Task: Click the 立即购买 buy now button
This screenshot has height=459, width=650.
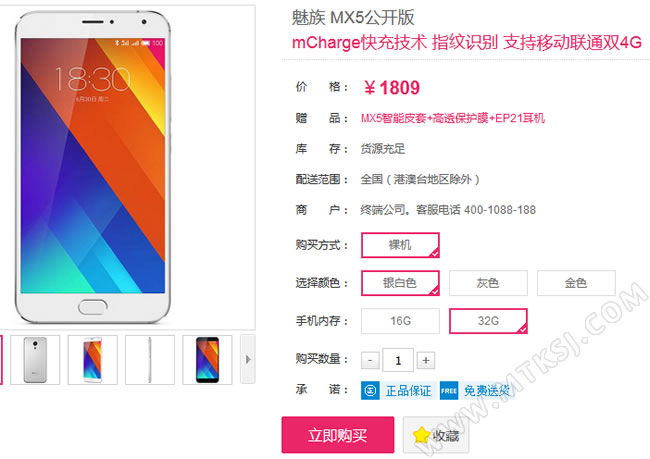Action: coord(338,435)
